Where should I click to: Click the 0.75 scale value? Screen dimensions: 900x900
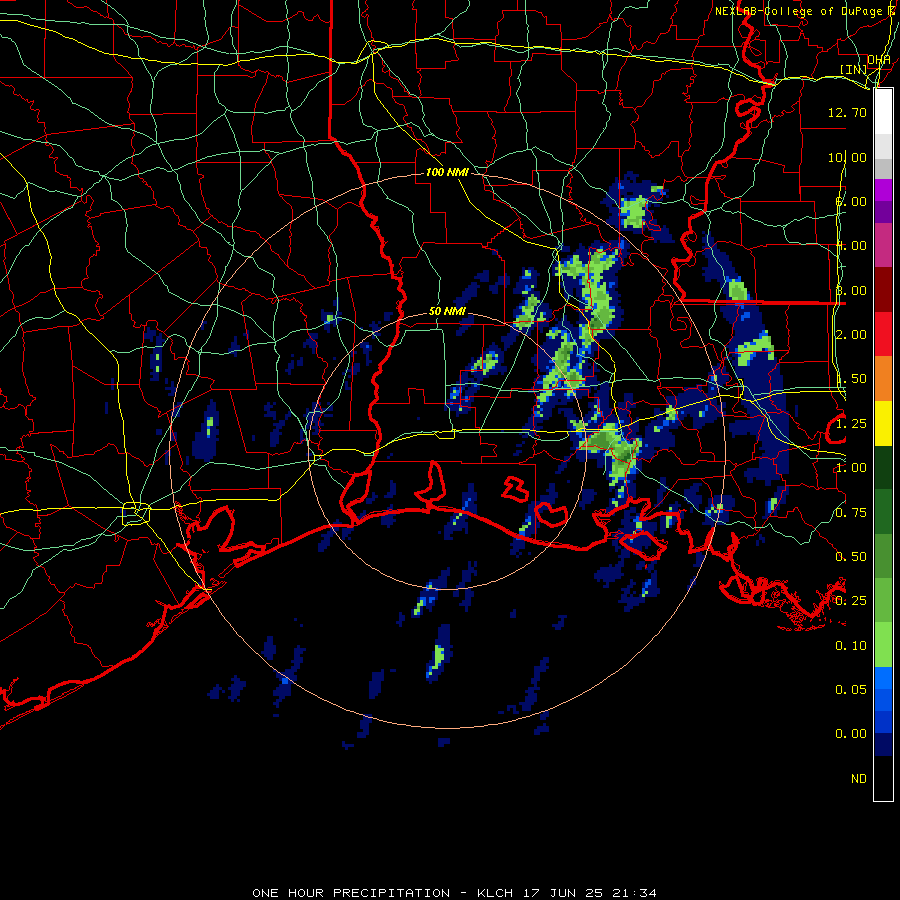click(x=851, y=512)
